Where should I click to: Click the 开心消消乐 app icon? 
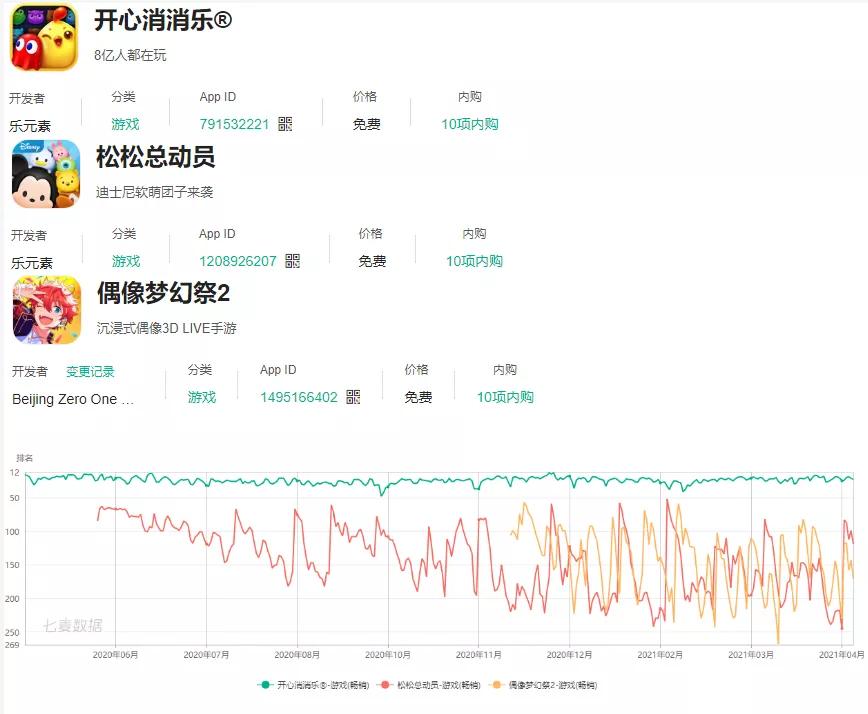click(x=42, y=37)
